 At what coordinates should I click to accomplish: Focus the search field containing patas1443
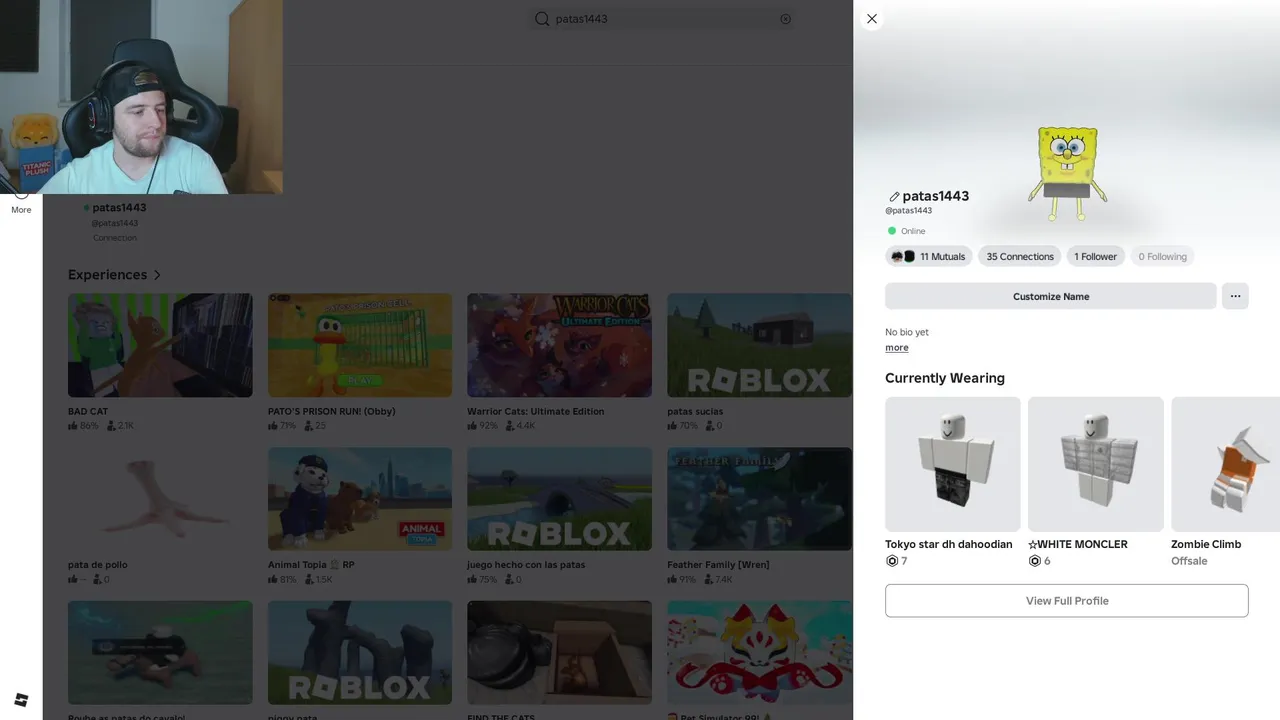tap(662, 19)
